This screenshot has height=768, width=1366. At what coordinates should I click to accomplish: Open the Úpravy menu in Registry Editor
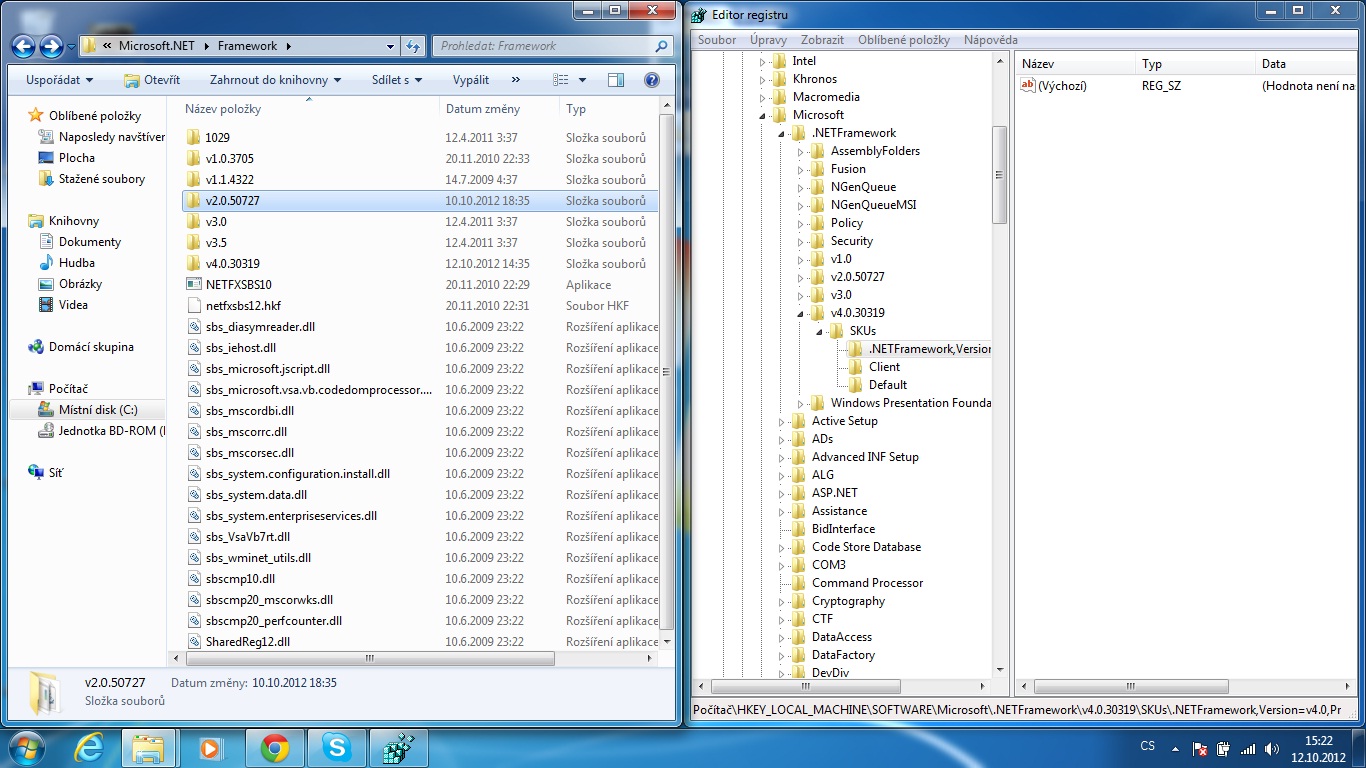tap(768, 40)
